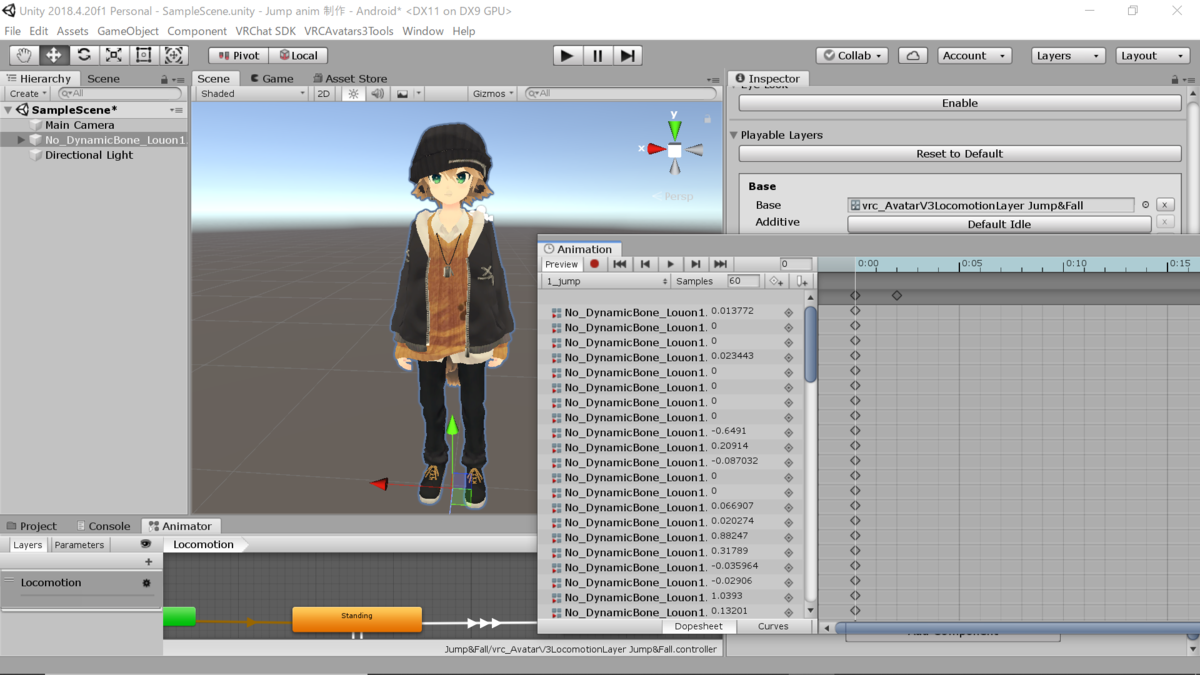This screenshot has height=675, width=1200.
Task: Open the Shaded draw mode dropdown
Action: [x=252, y=93]
